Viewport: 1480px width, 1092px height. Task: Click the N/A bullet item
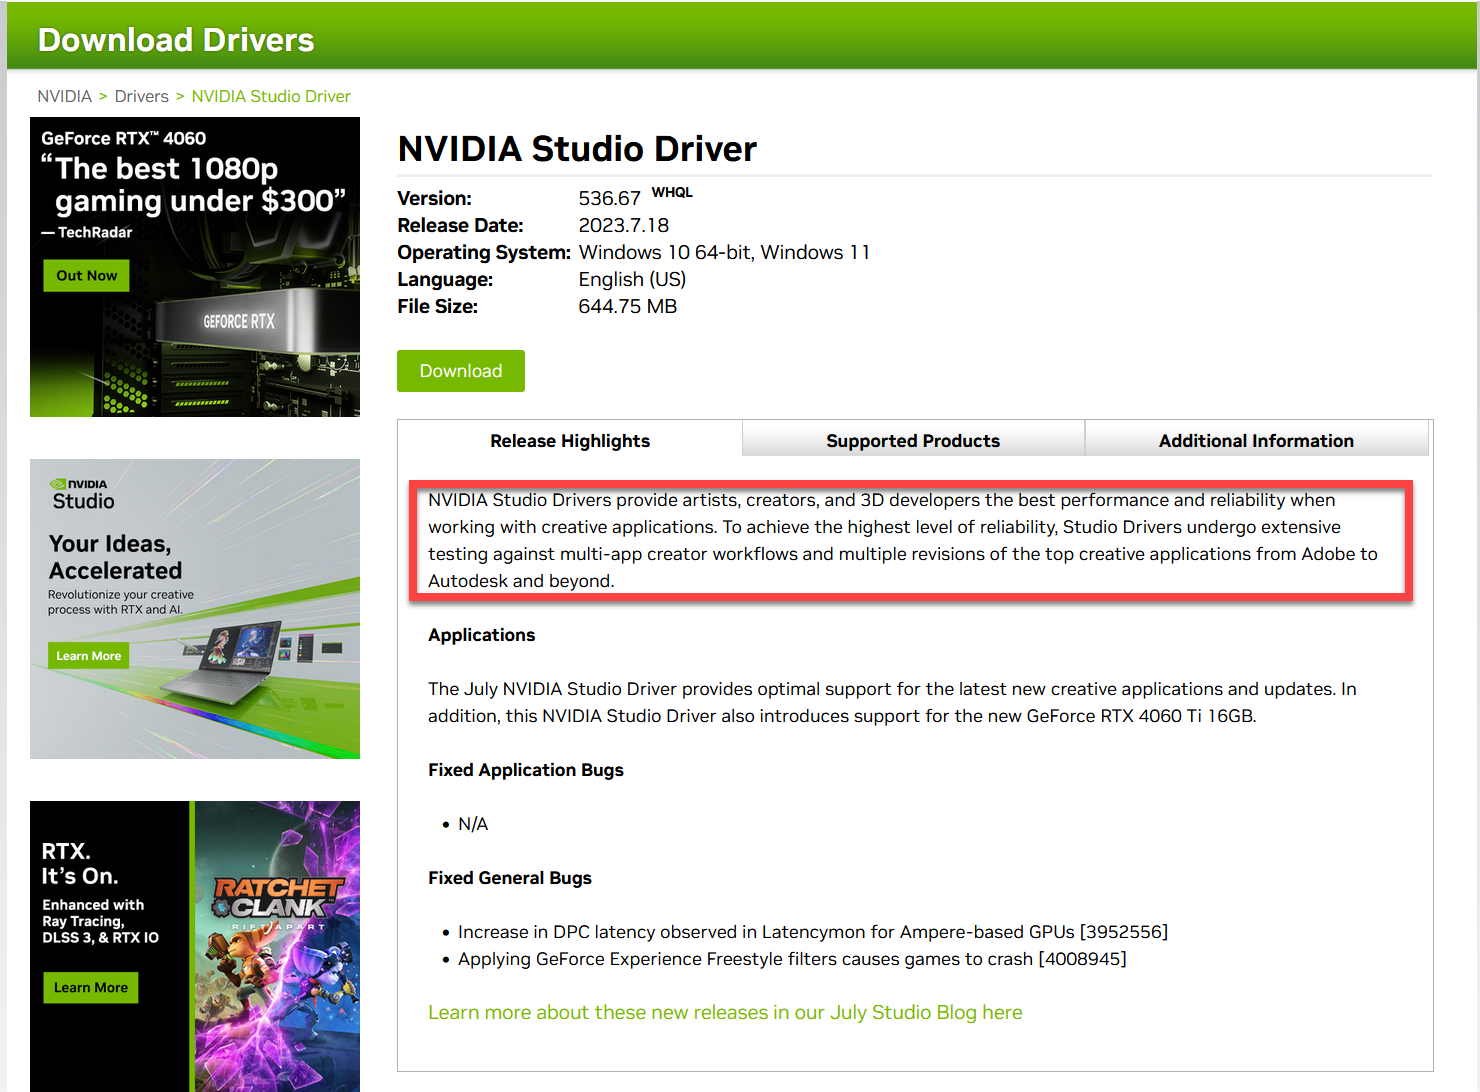tap(473, 824)
